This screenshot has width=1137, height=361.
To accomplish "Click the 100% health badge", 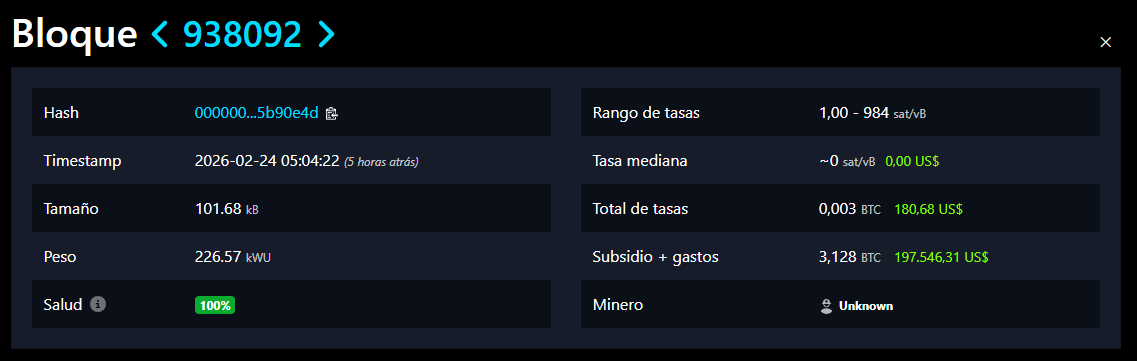I will pos(215,305).
